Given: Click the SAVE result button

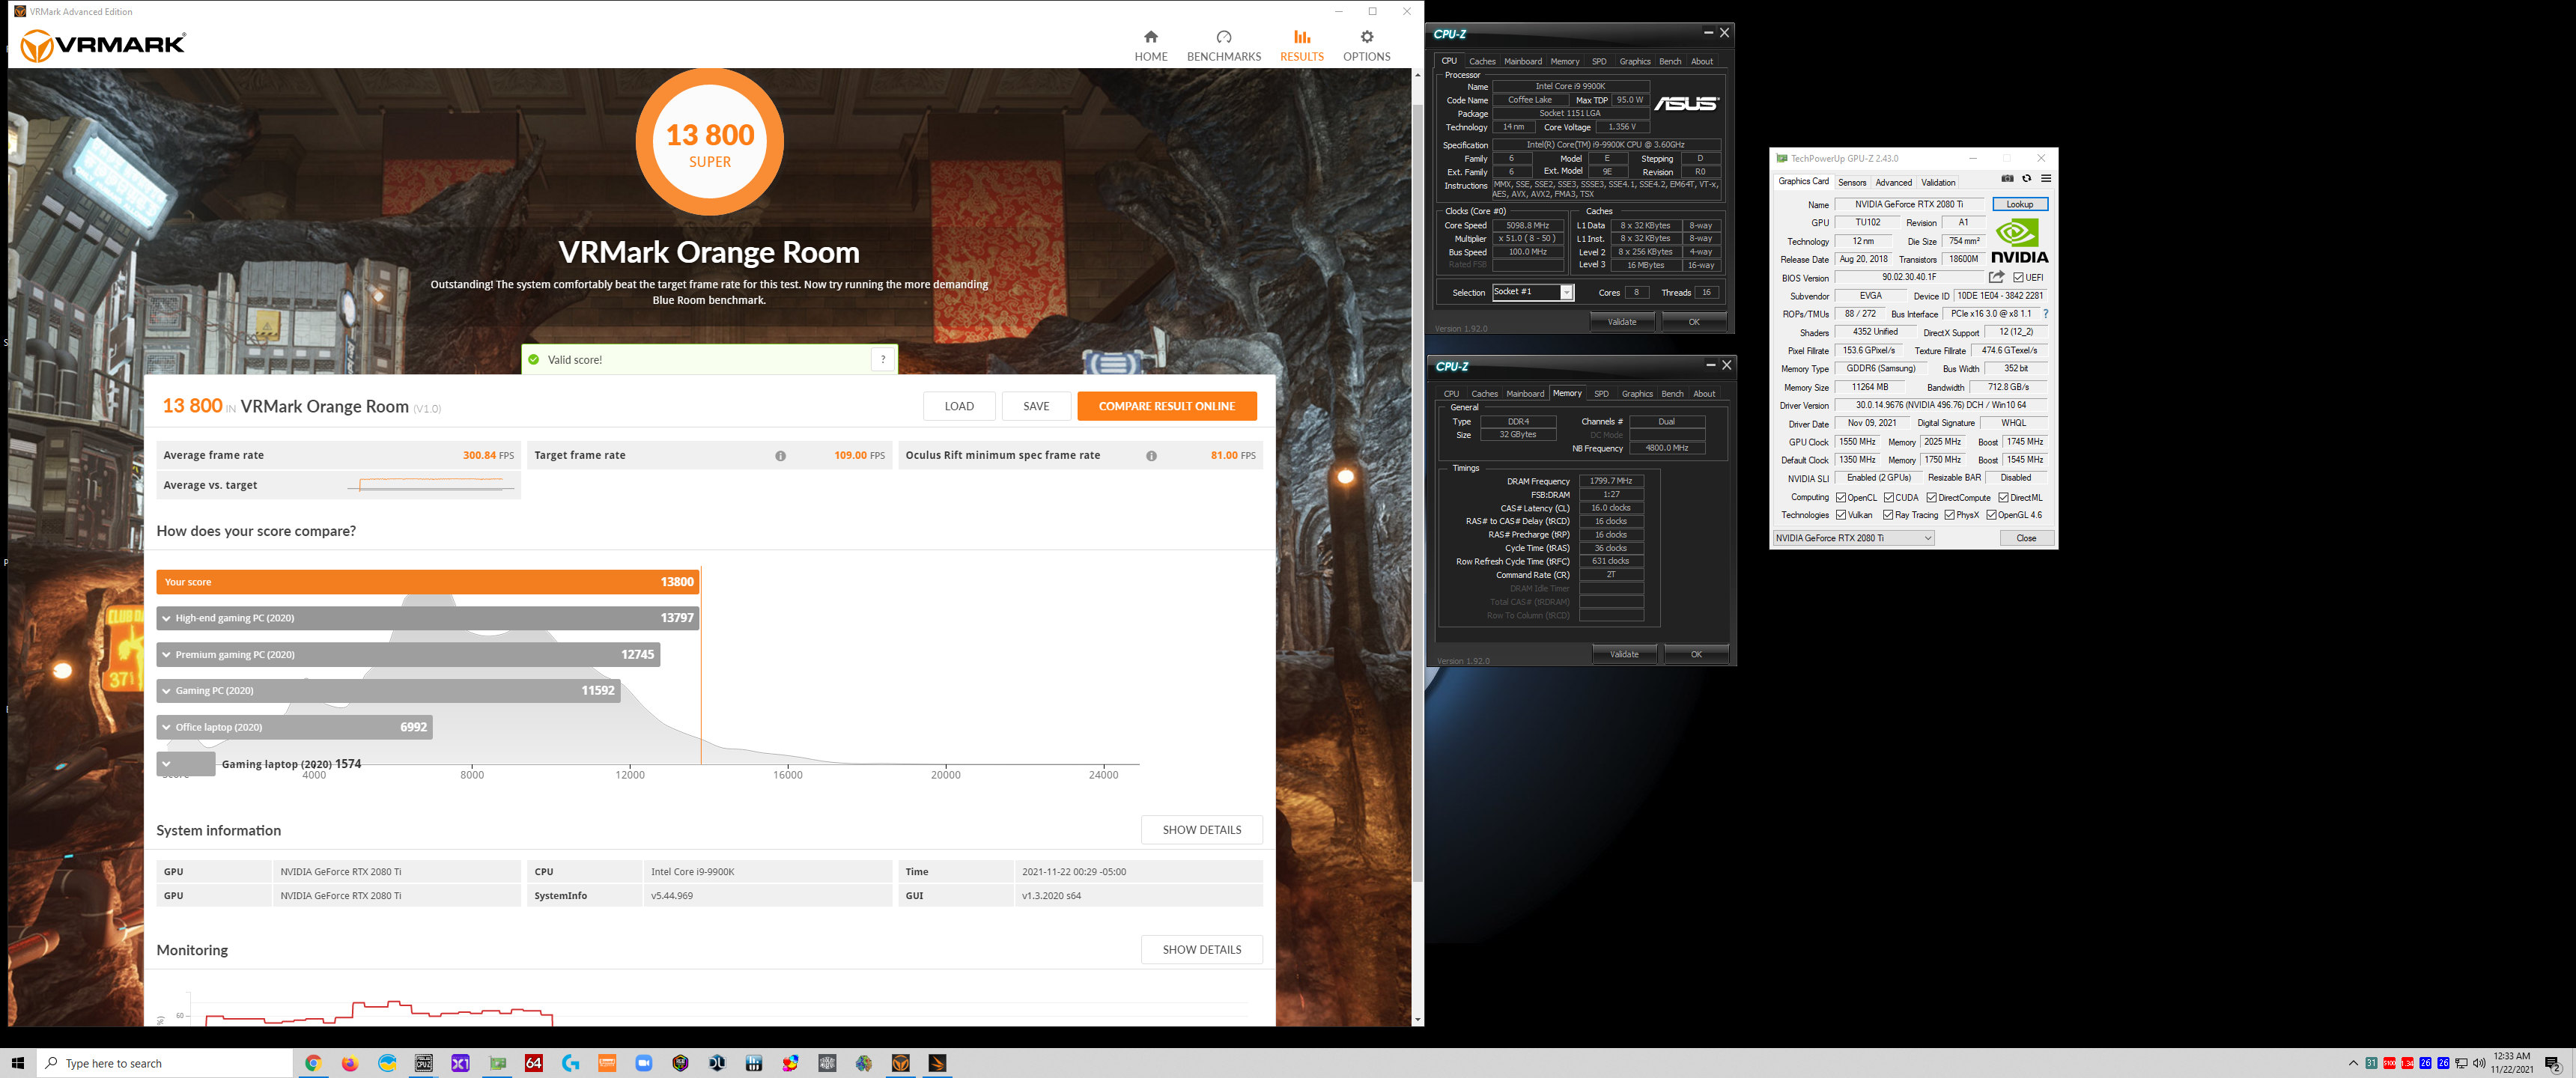Looking at the screenshot, I should (x=1036, y=406).
